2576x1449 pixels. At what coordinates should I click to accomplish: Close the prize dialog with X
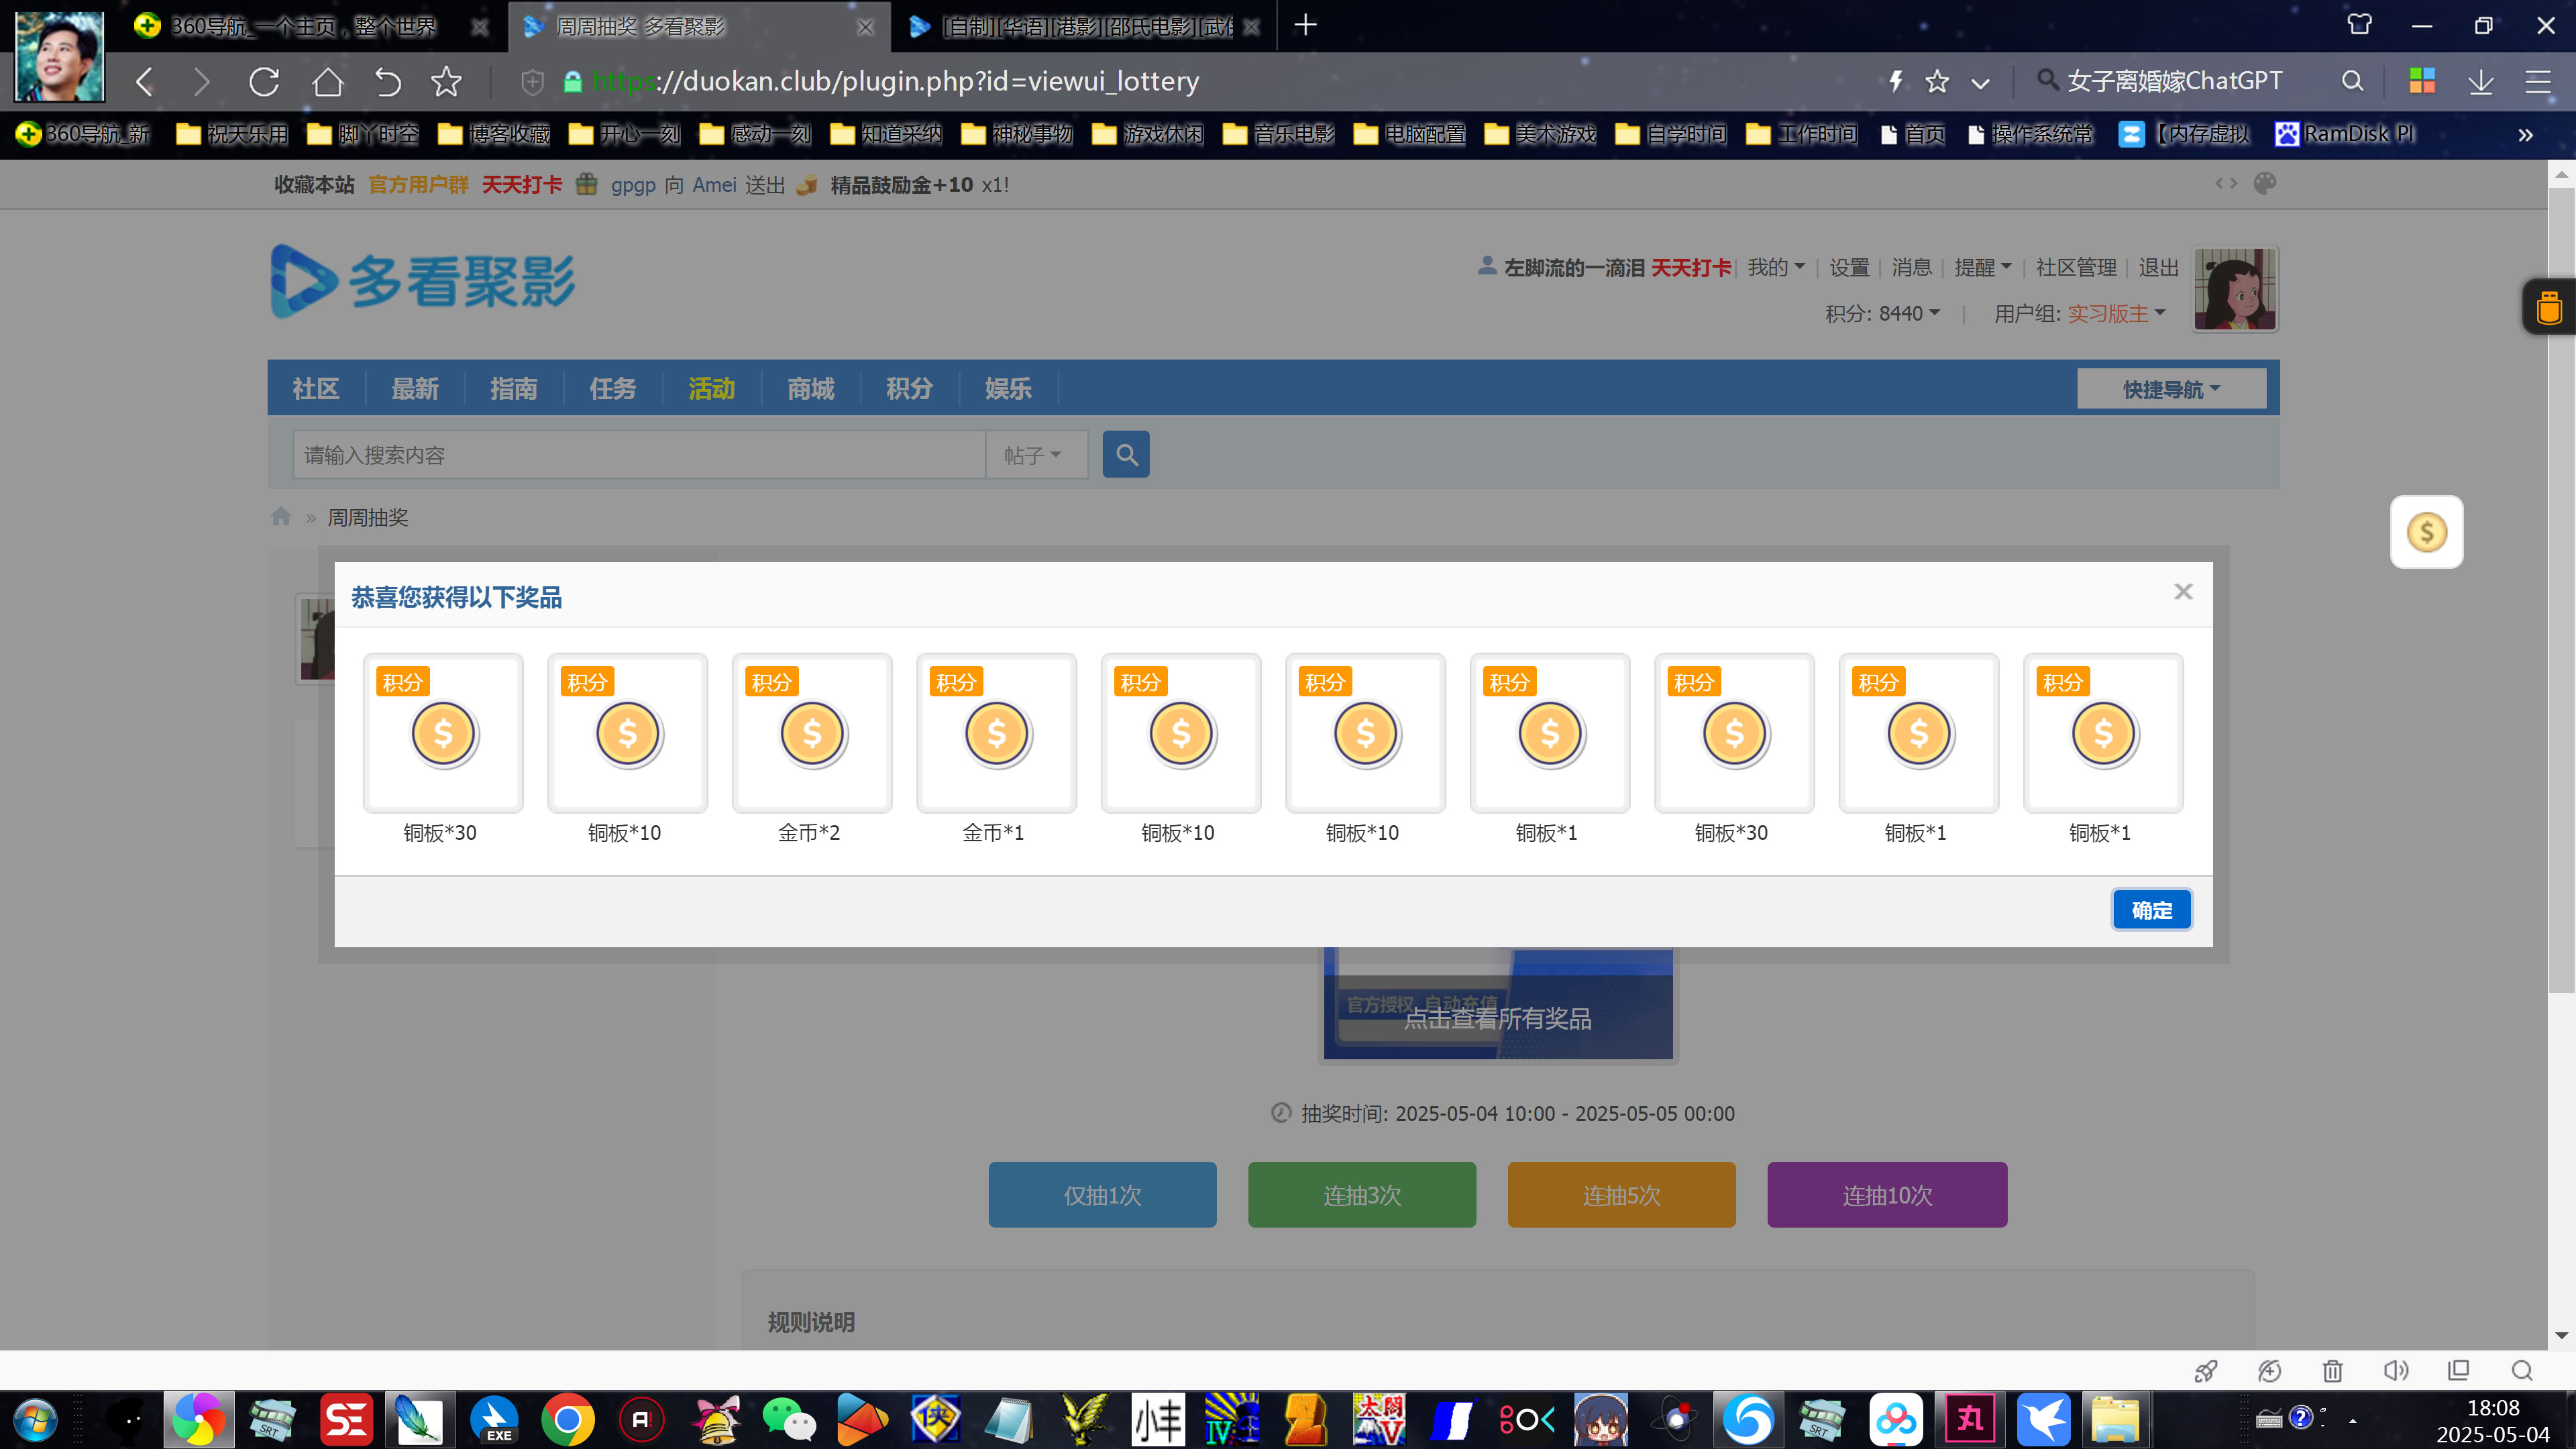click(2183, 592)
